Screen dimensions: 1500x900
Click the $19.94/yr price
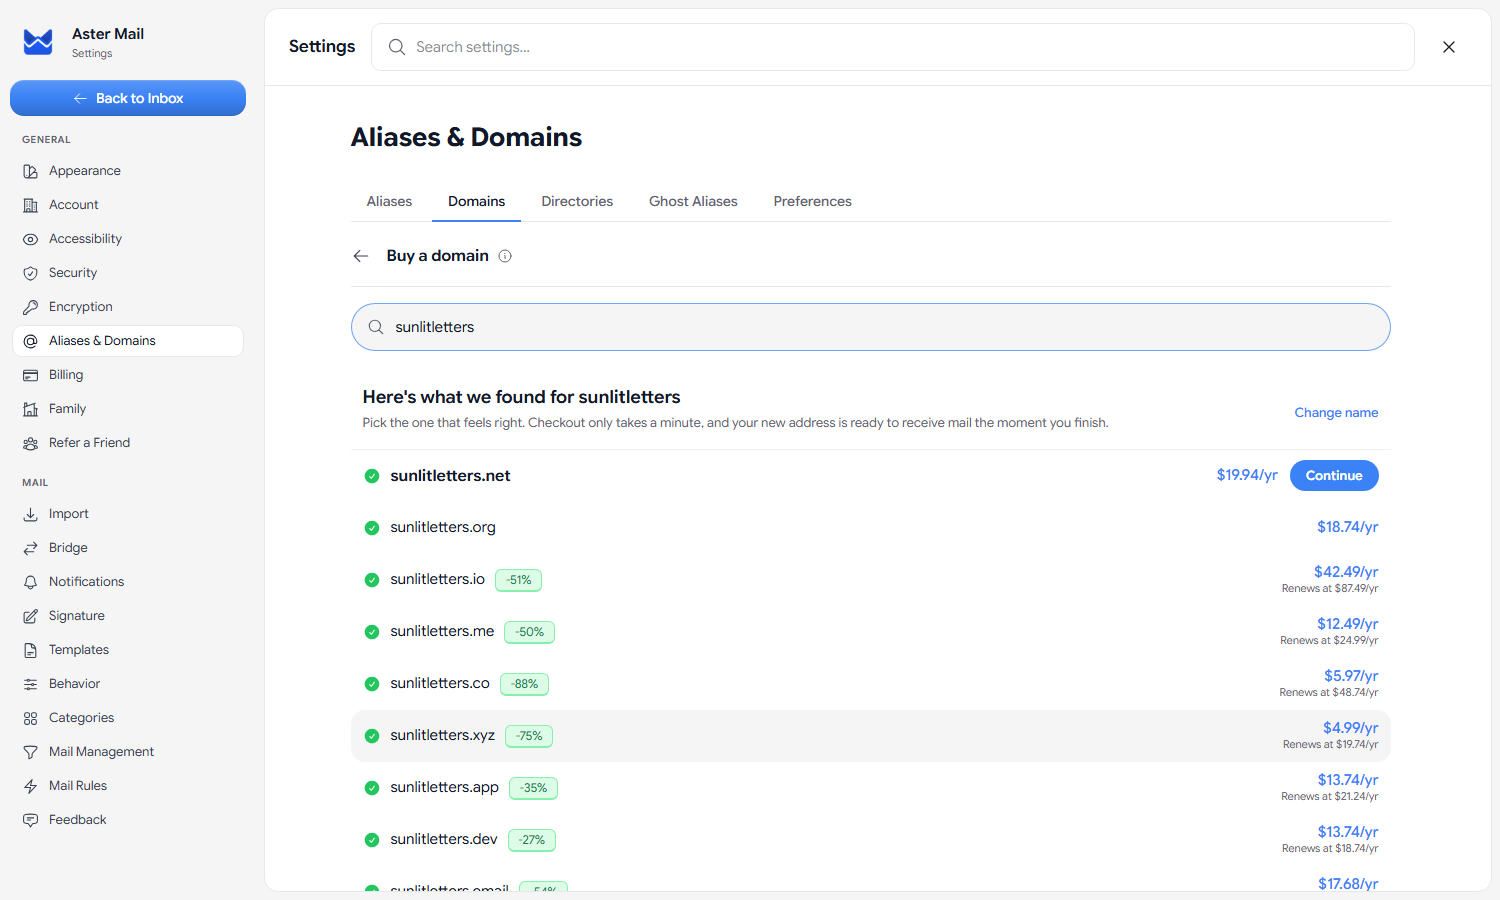pos(1247,475)
